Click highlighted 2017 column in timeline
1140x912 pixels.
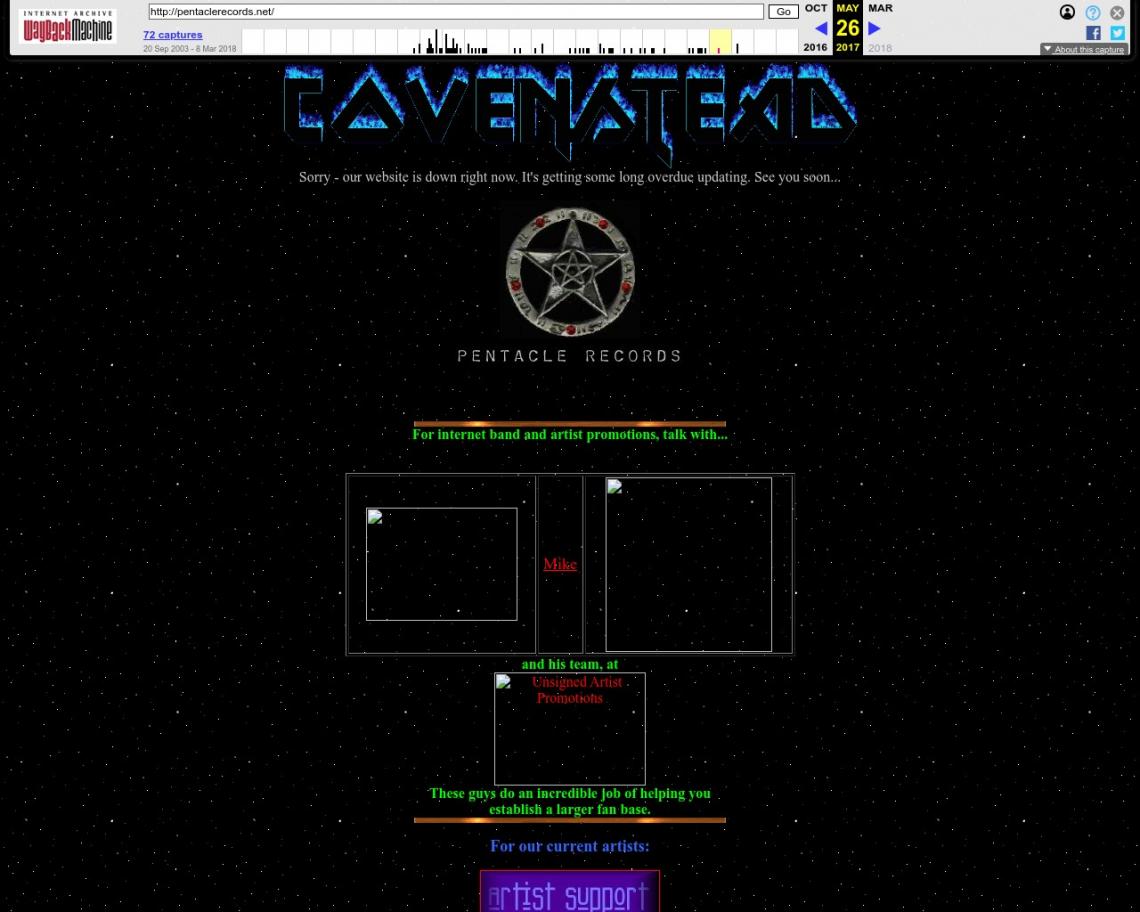click(x=720, y=41)
